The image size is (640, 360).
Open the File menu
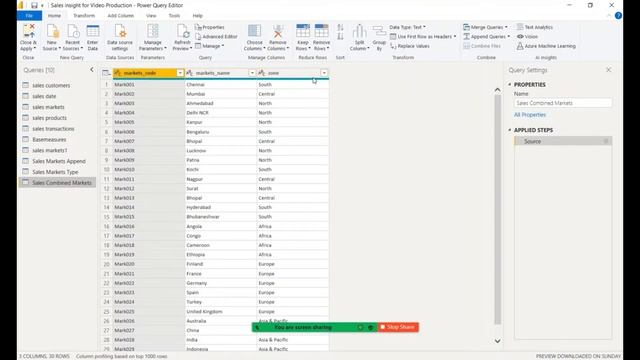(29, 16)
